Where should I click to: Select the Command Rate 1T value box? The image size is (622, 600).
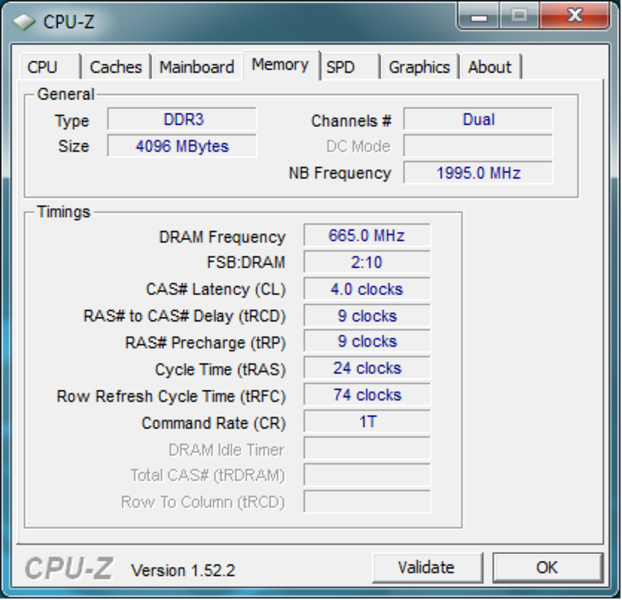[x=366, y=422]
